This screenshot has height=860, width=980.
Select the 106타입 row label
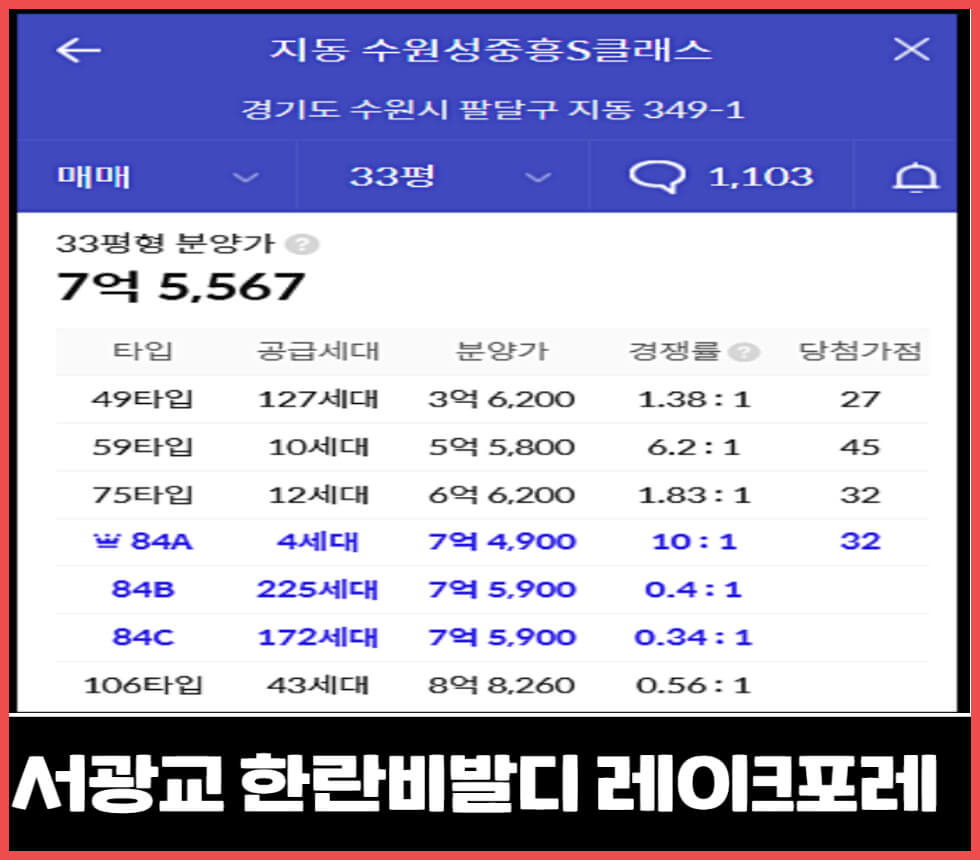[143, 686]
